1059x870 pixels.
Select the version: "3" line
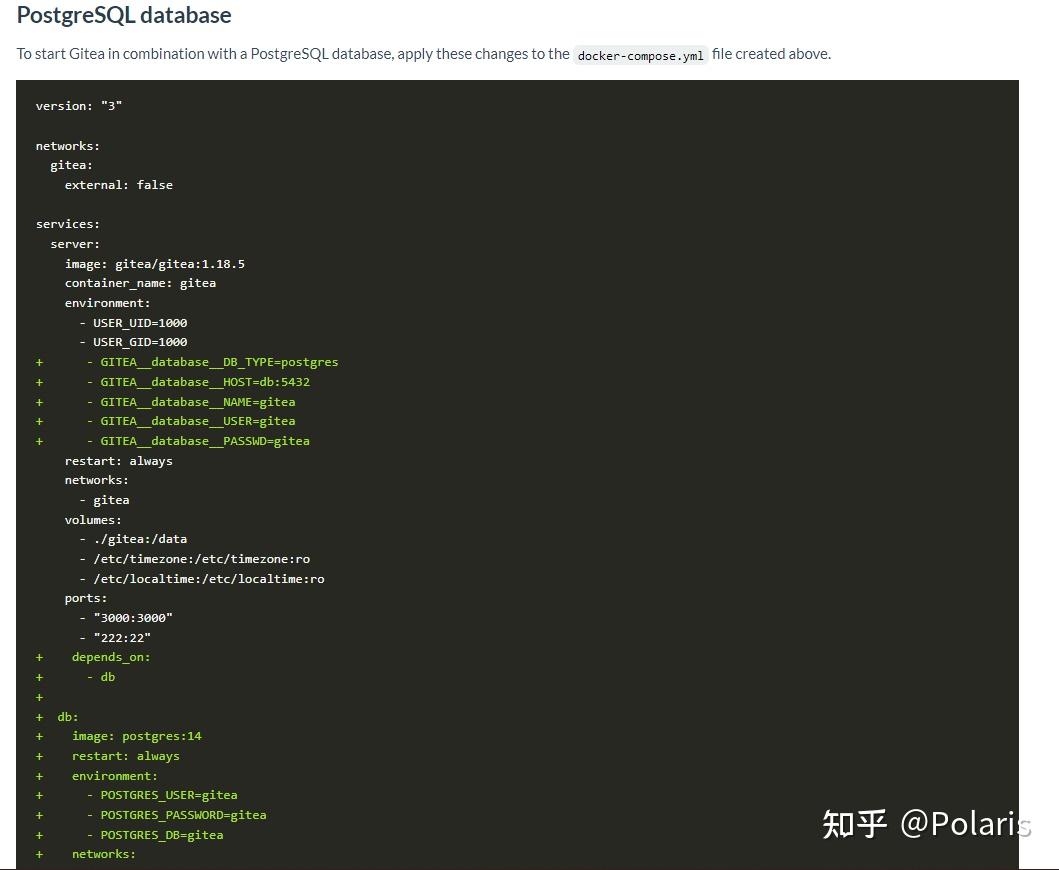pos(76,105)
